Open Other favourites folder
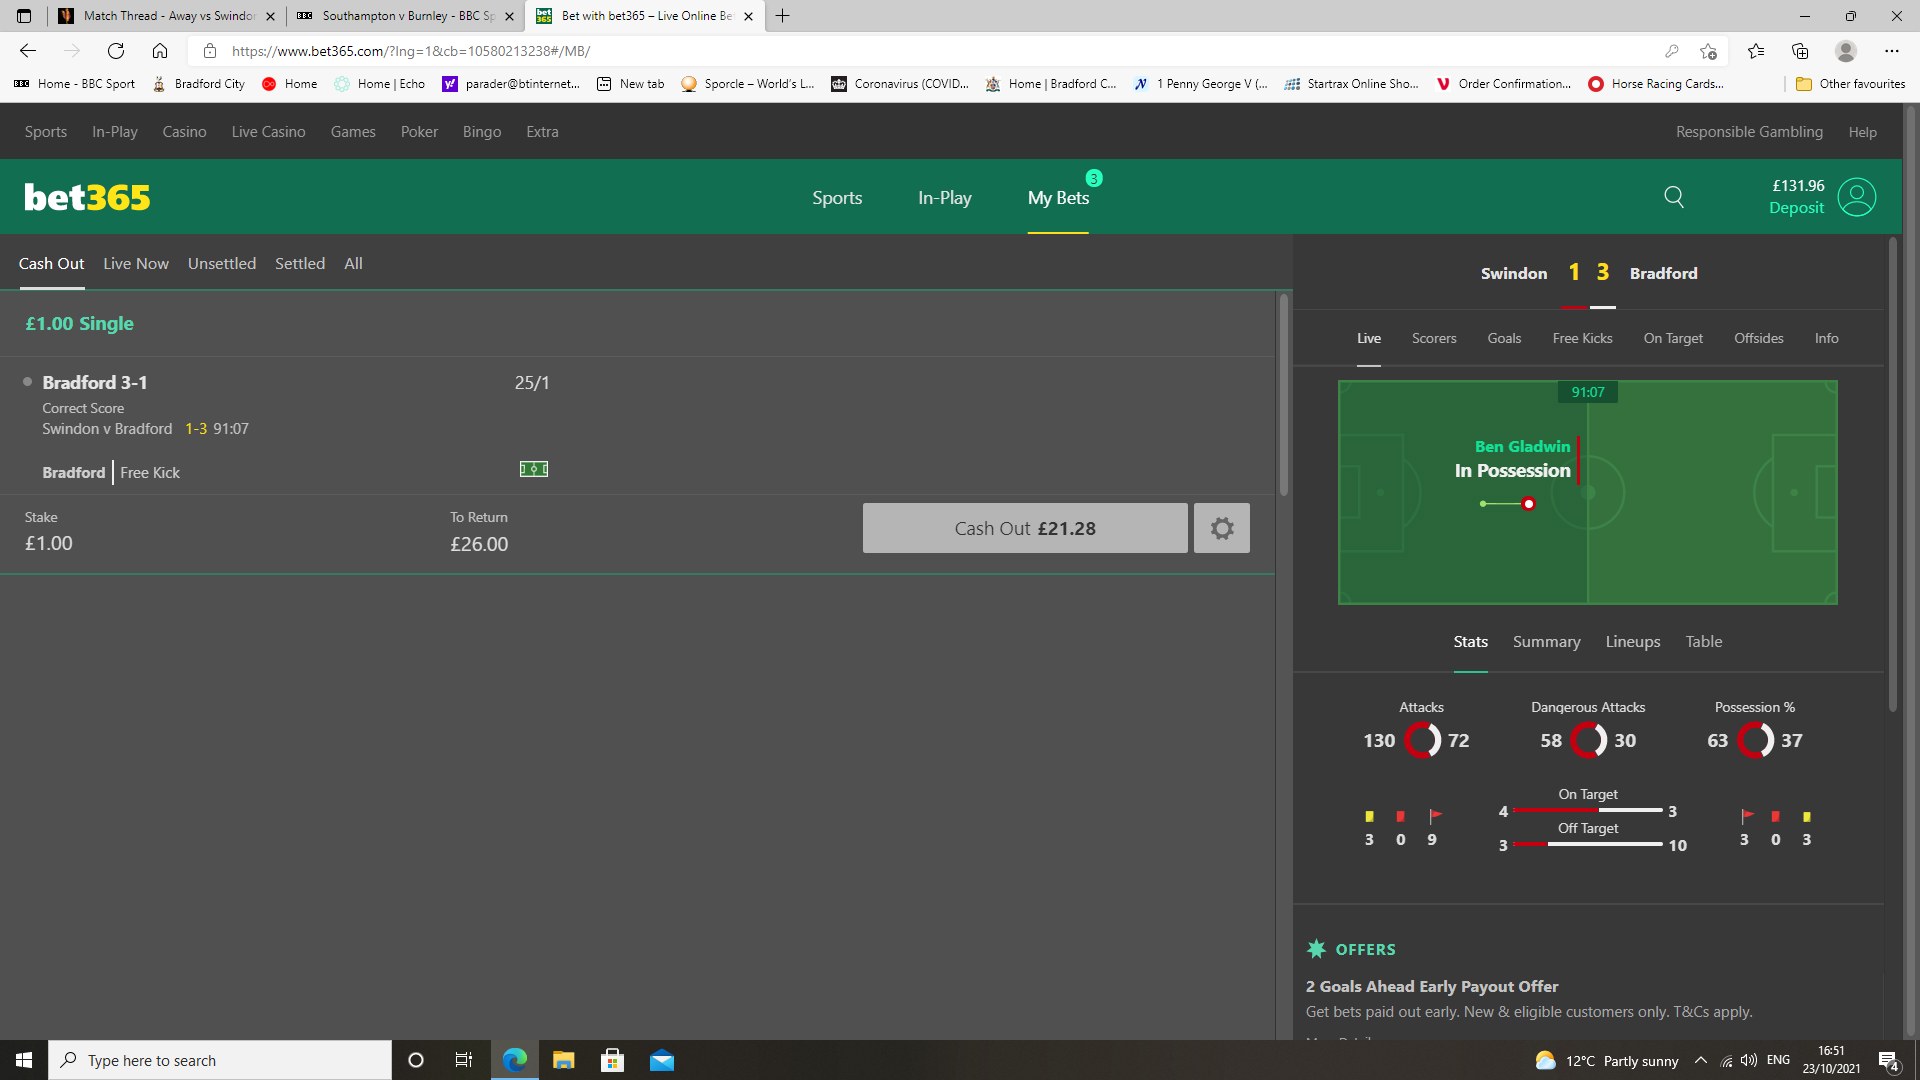This screenshot has height=1080, width=1920. (x=1850, y=84)
